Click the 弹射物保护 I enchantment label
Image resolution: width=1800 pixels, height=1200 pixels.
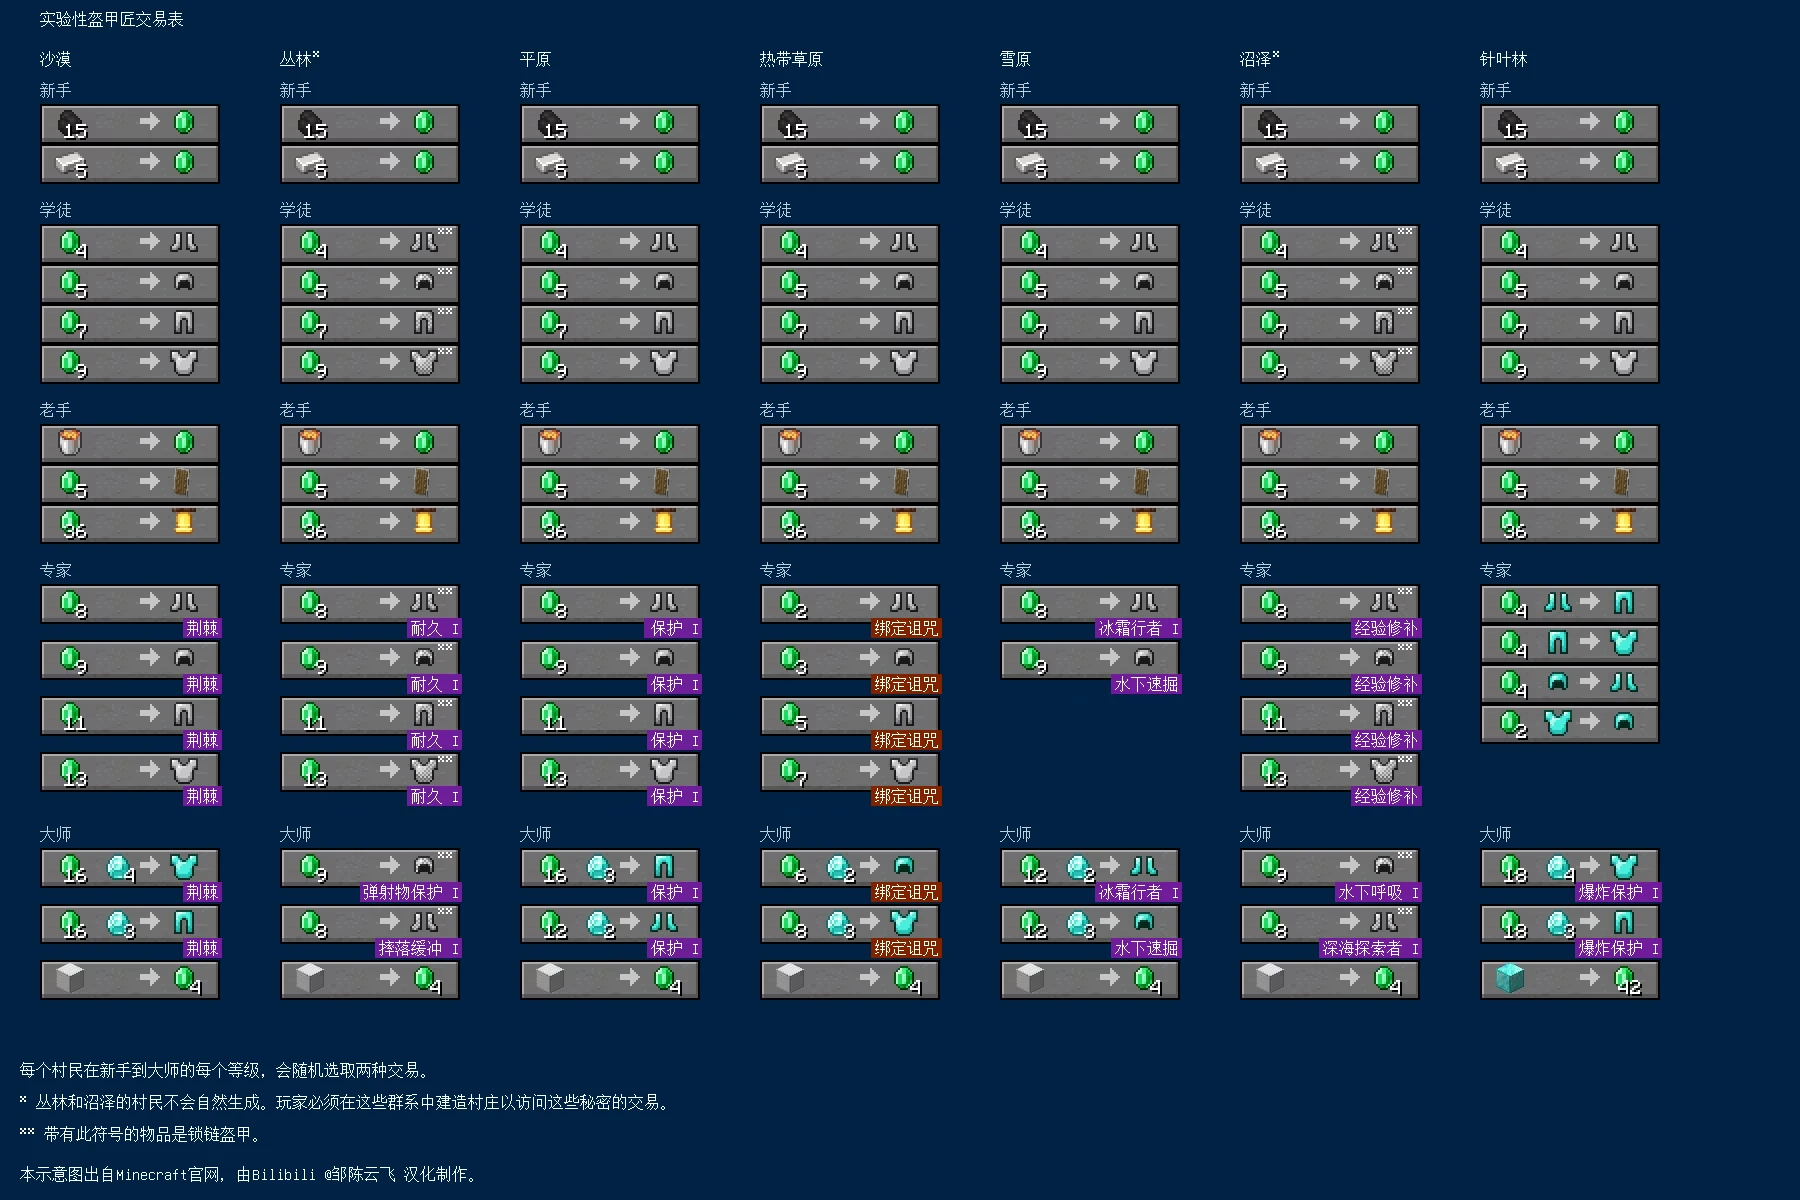[x=411, y=892]
